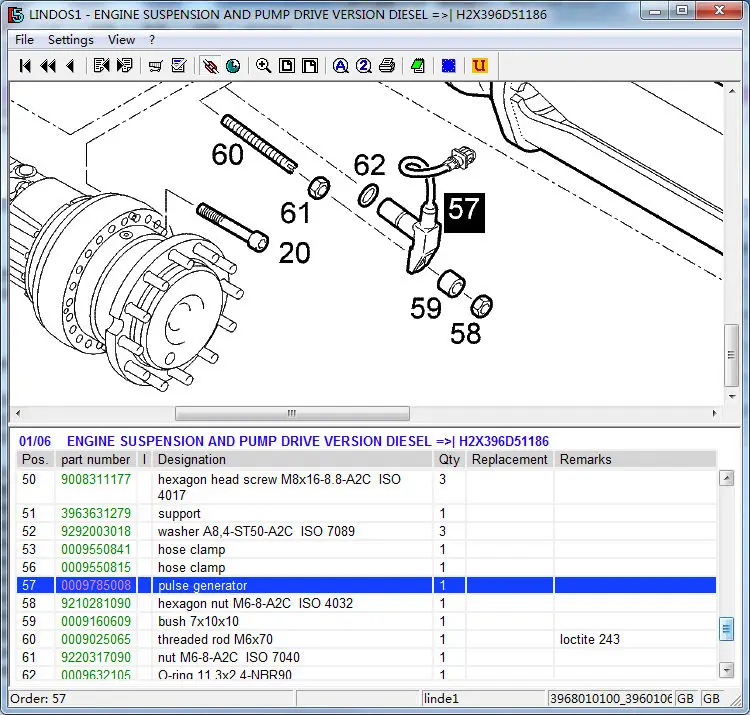Viewport: 750px width, 715px height.
Task: Select part number 0009550815
Action: [96, 567]
